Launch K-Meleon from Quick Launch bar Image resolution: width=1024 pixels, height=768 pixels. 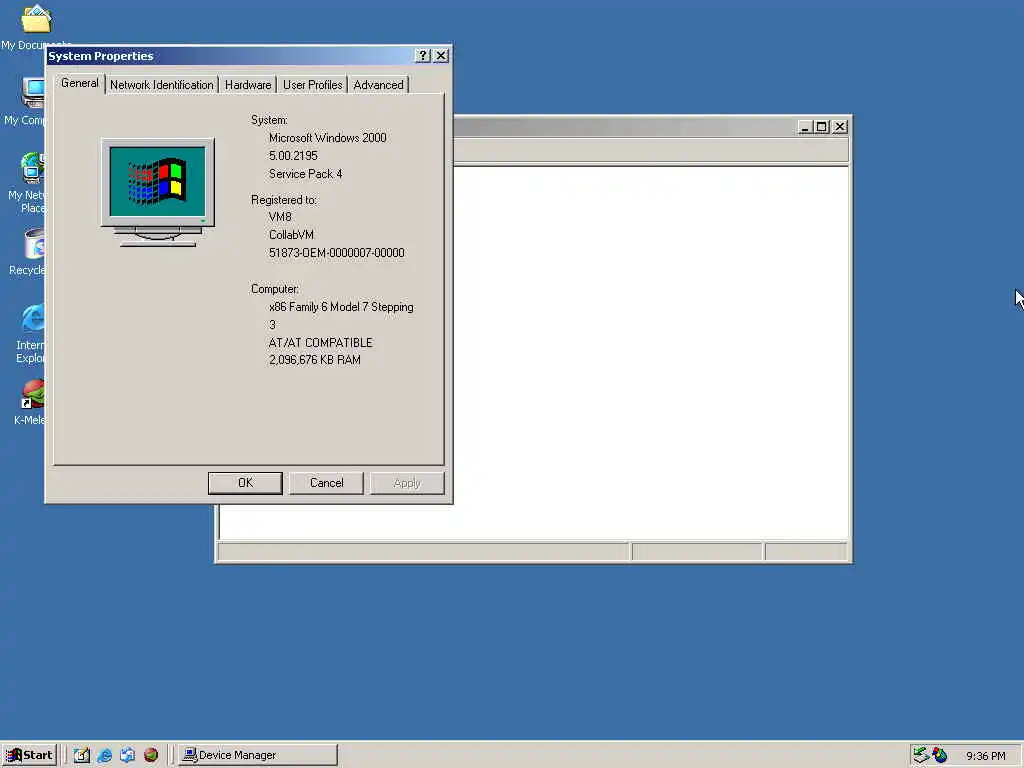pos(151,755)
